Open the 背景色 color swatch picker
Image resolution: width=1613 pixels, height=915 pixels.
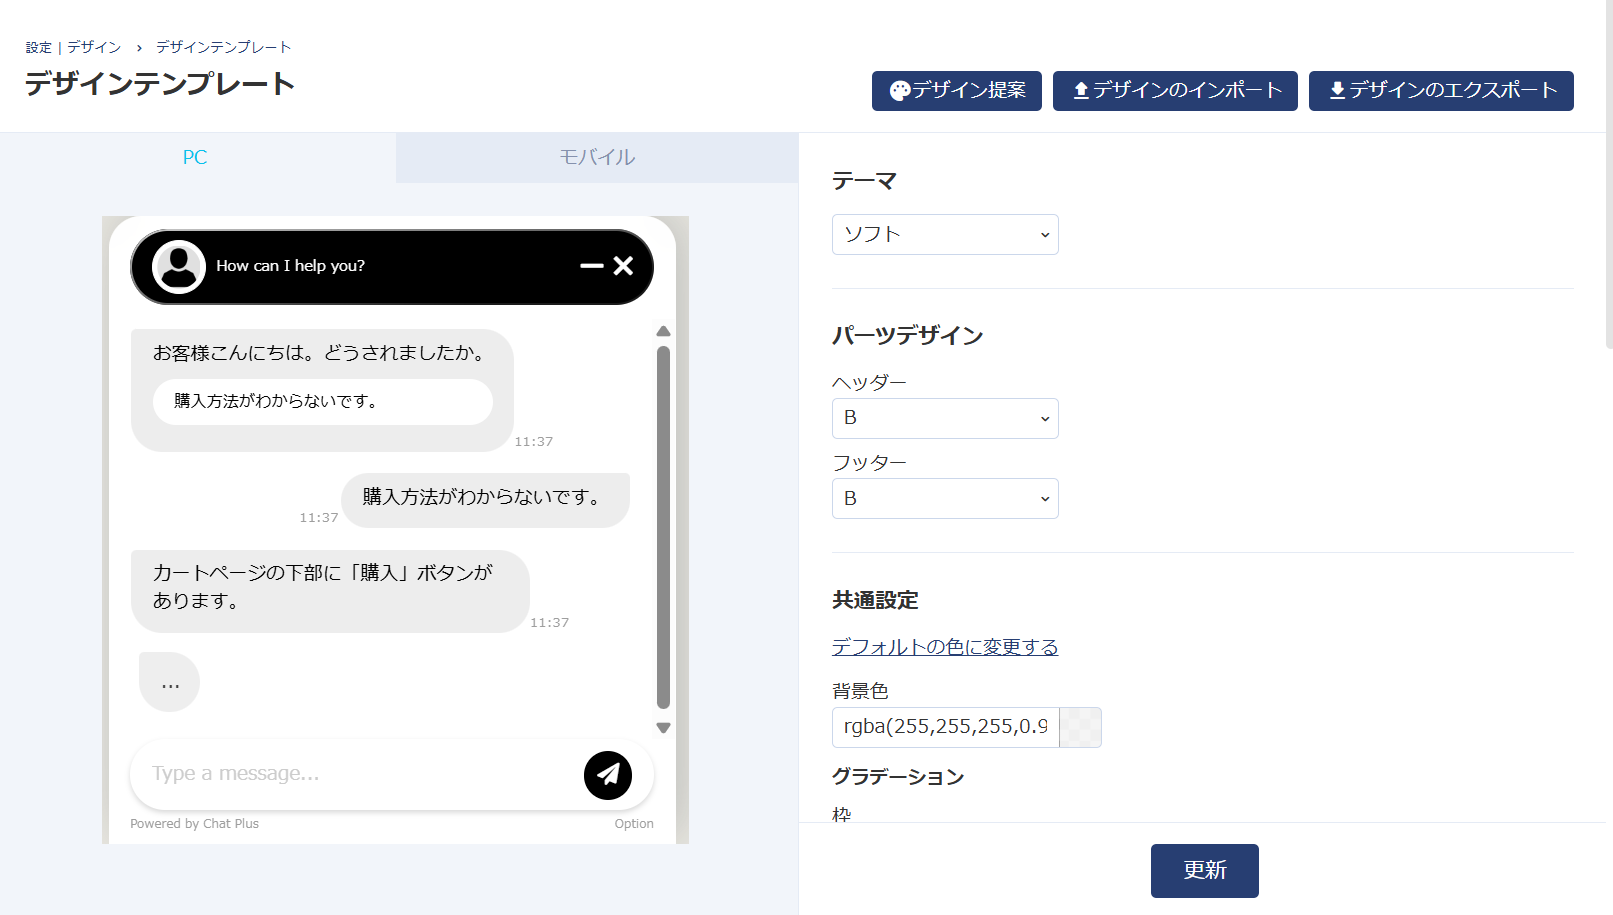click(x=1080, y=727)
